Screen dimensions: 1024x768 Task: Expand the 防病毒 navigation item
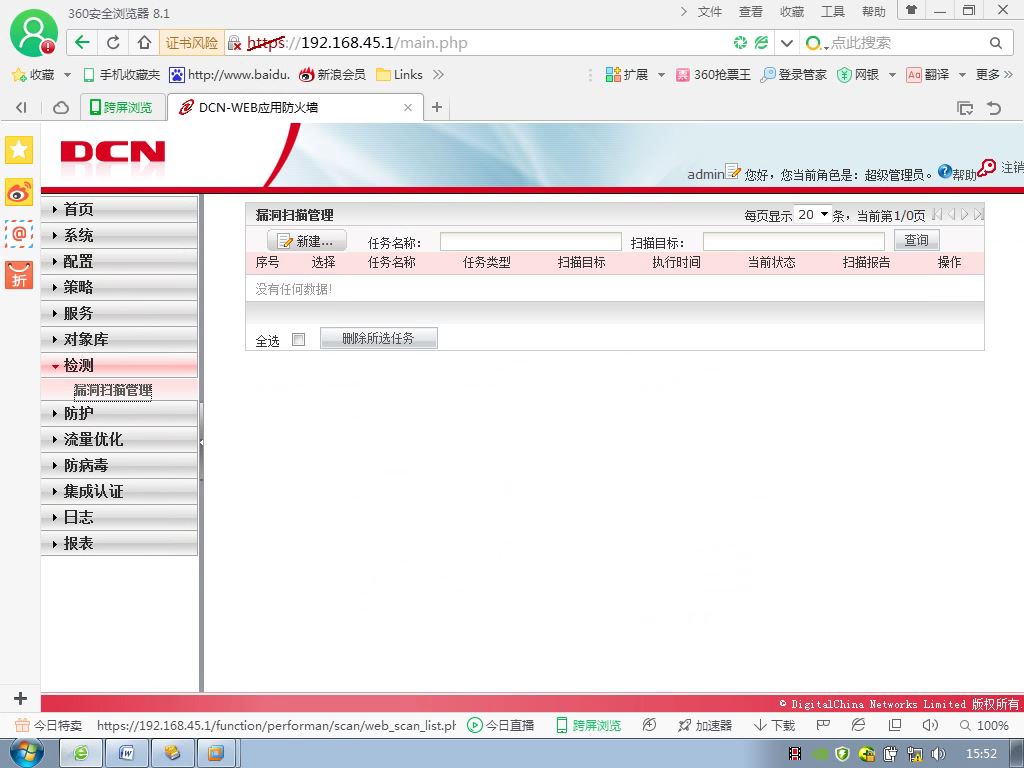tap(120, 465)
